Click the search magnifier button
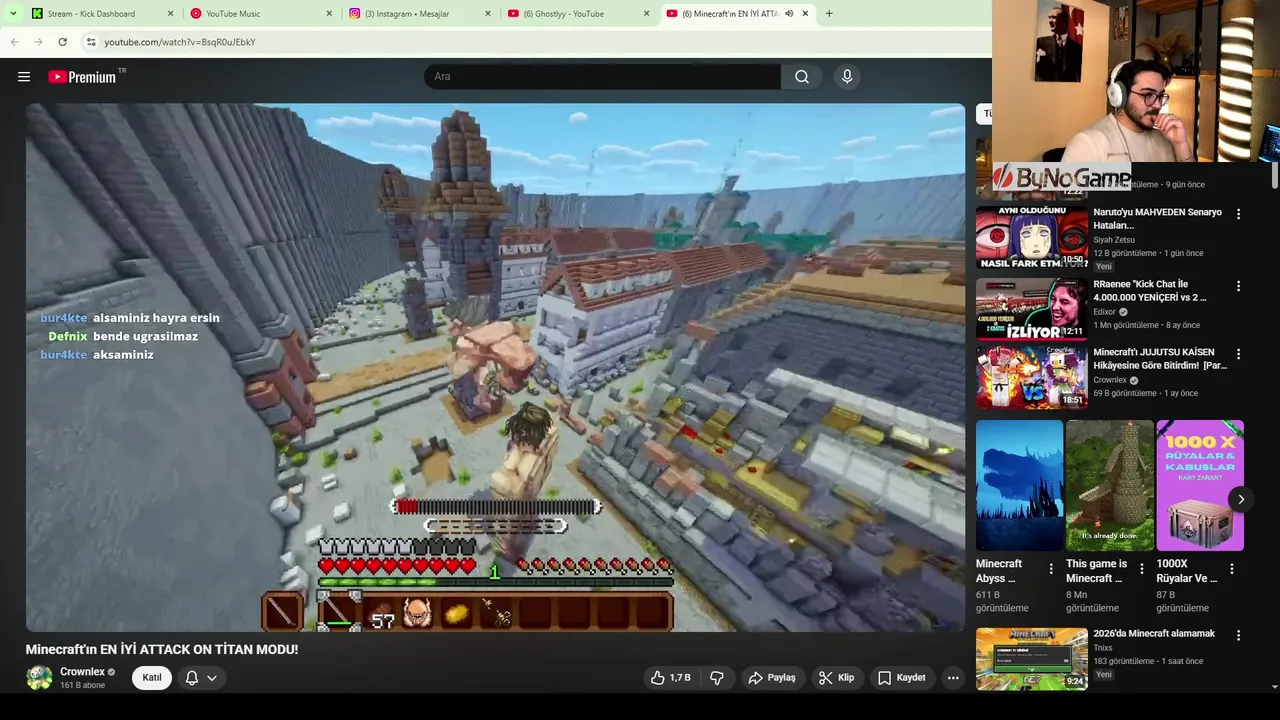The height and width of the screenshot is (720, 1280). [x=802, y=77]
